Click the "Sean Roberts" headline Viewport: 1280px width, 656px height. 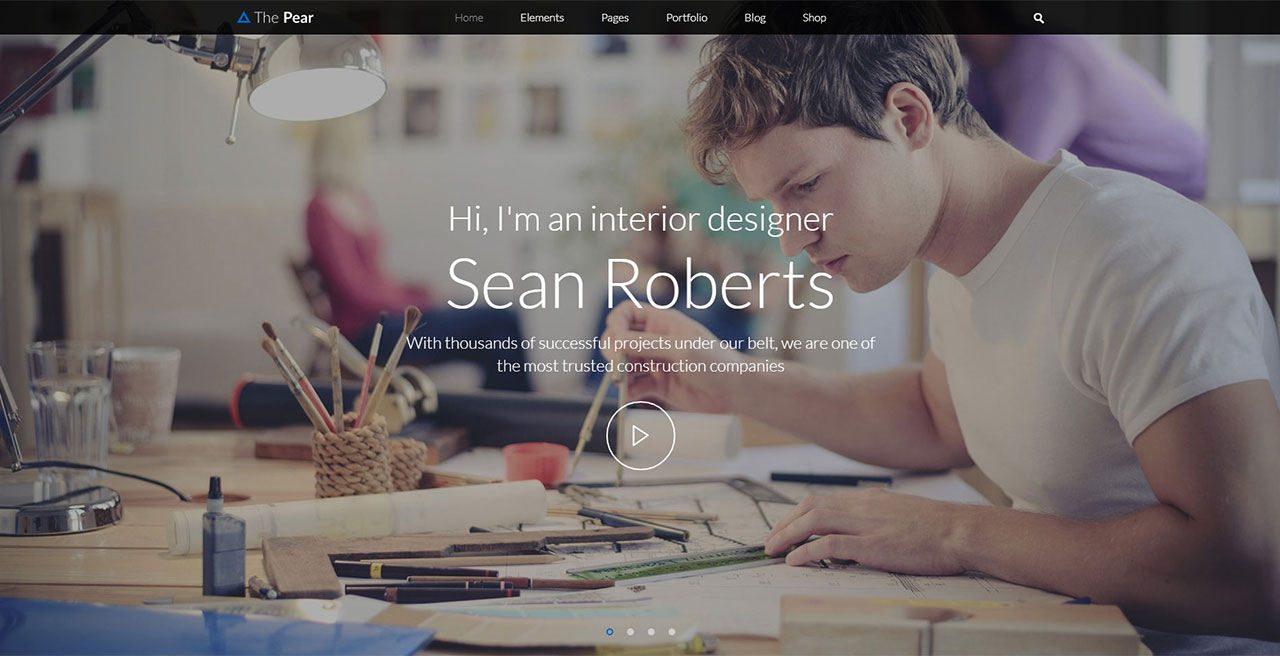click(640, 284)
